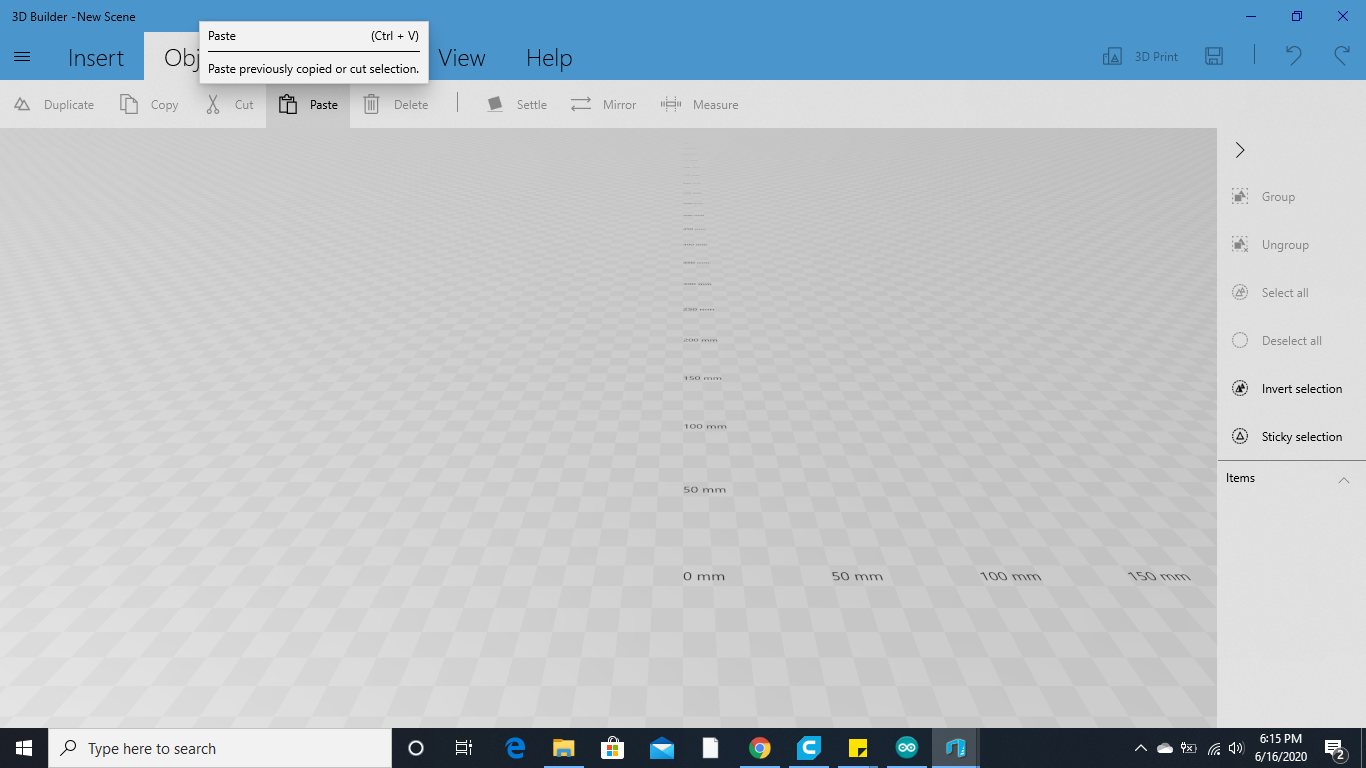Open the Mirror tool
The image size is (1366, 768).
(x=603, y=104)
